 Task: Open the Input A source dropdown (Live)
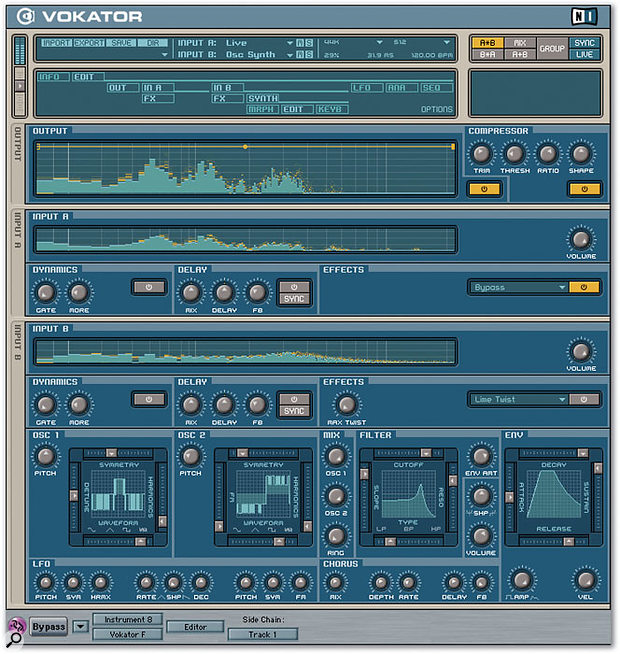(290, 43)
